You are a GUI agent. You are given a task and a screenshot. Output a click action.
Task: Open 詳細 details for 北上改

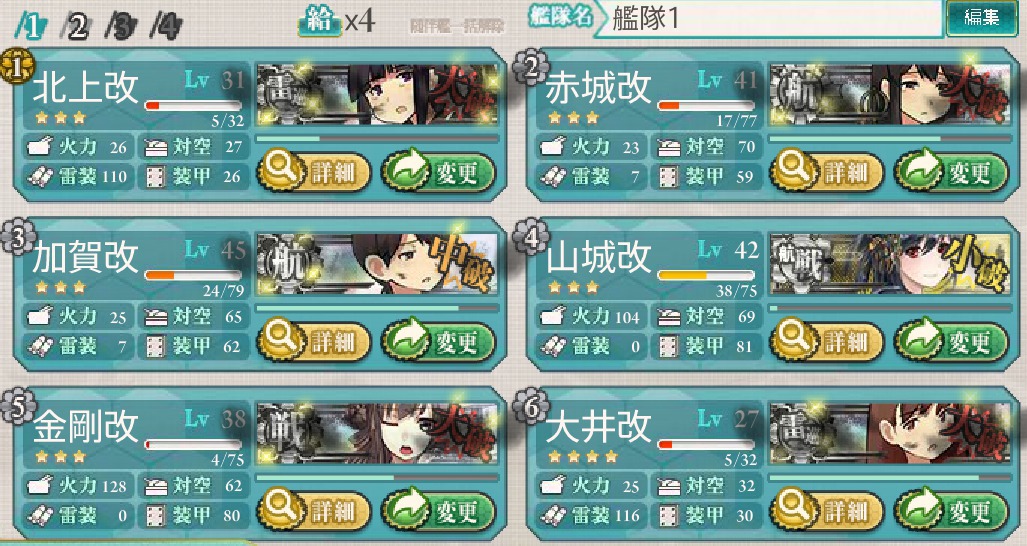click(x=314, y=172)
